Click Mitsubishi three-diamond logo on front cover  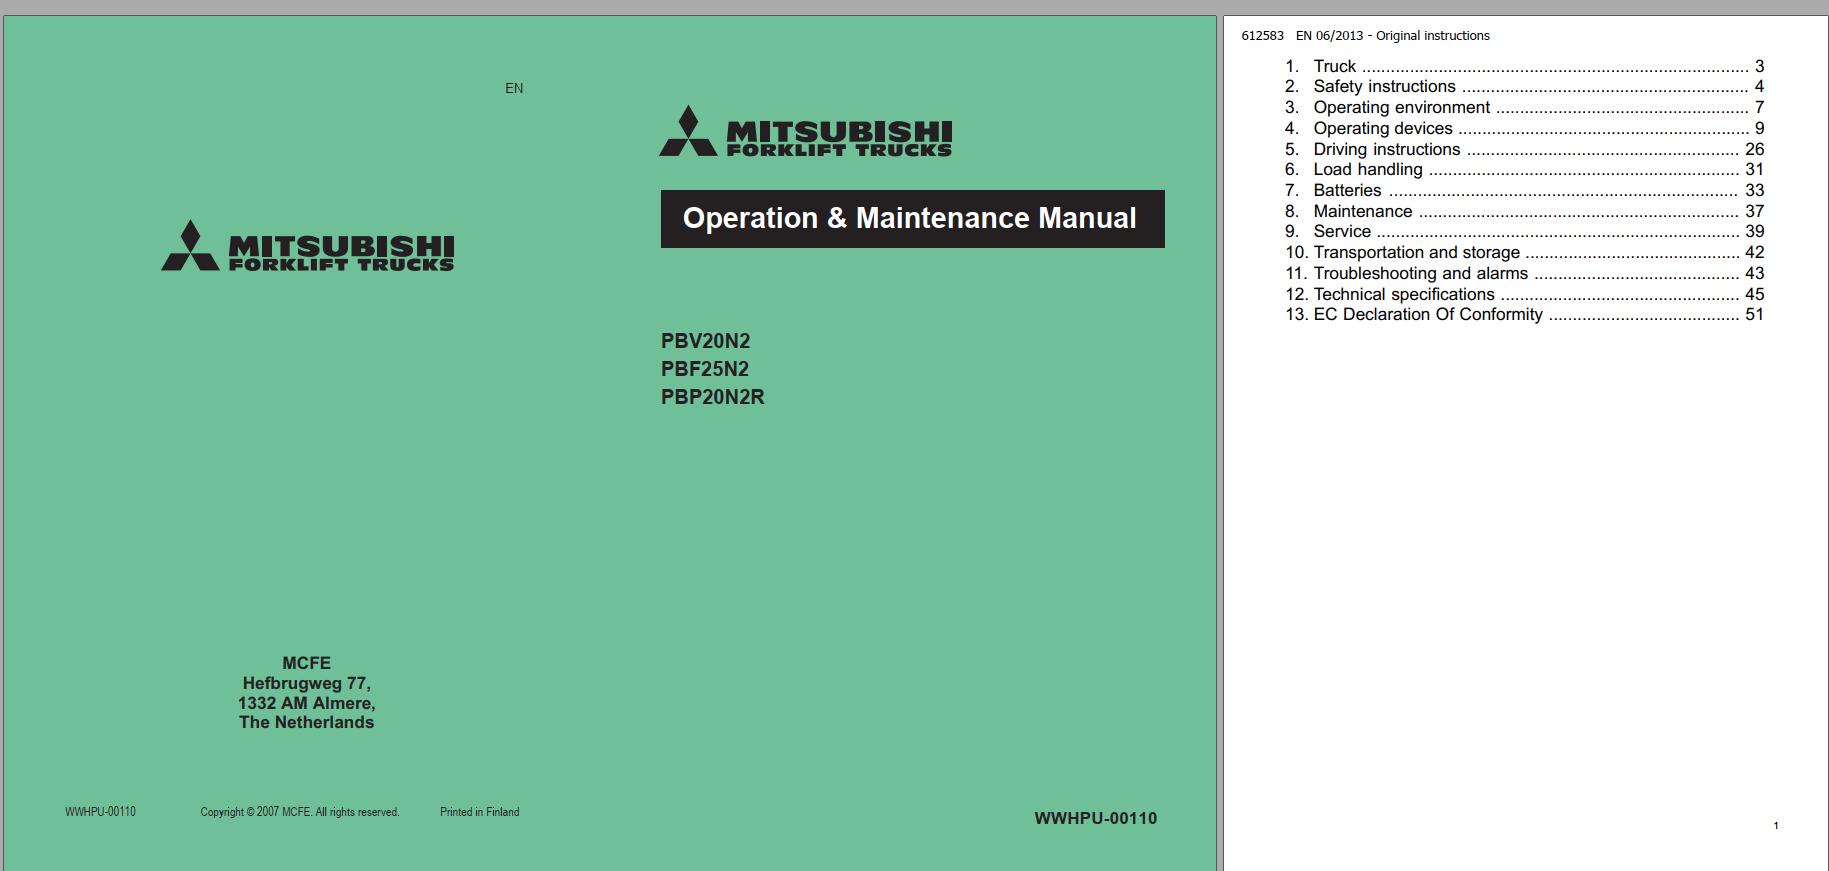[x=688, y=131]
